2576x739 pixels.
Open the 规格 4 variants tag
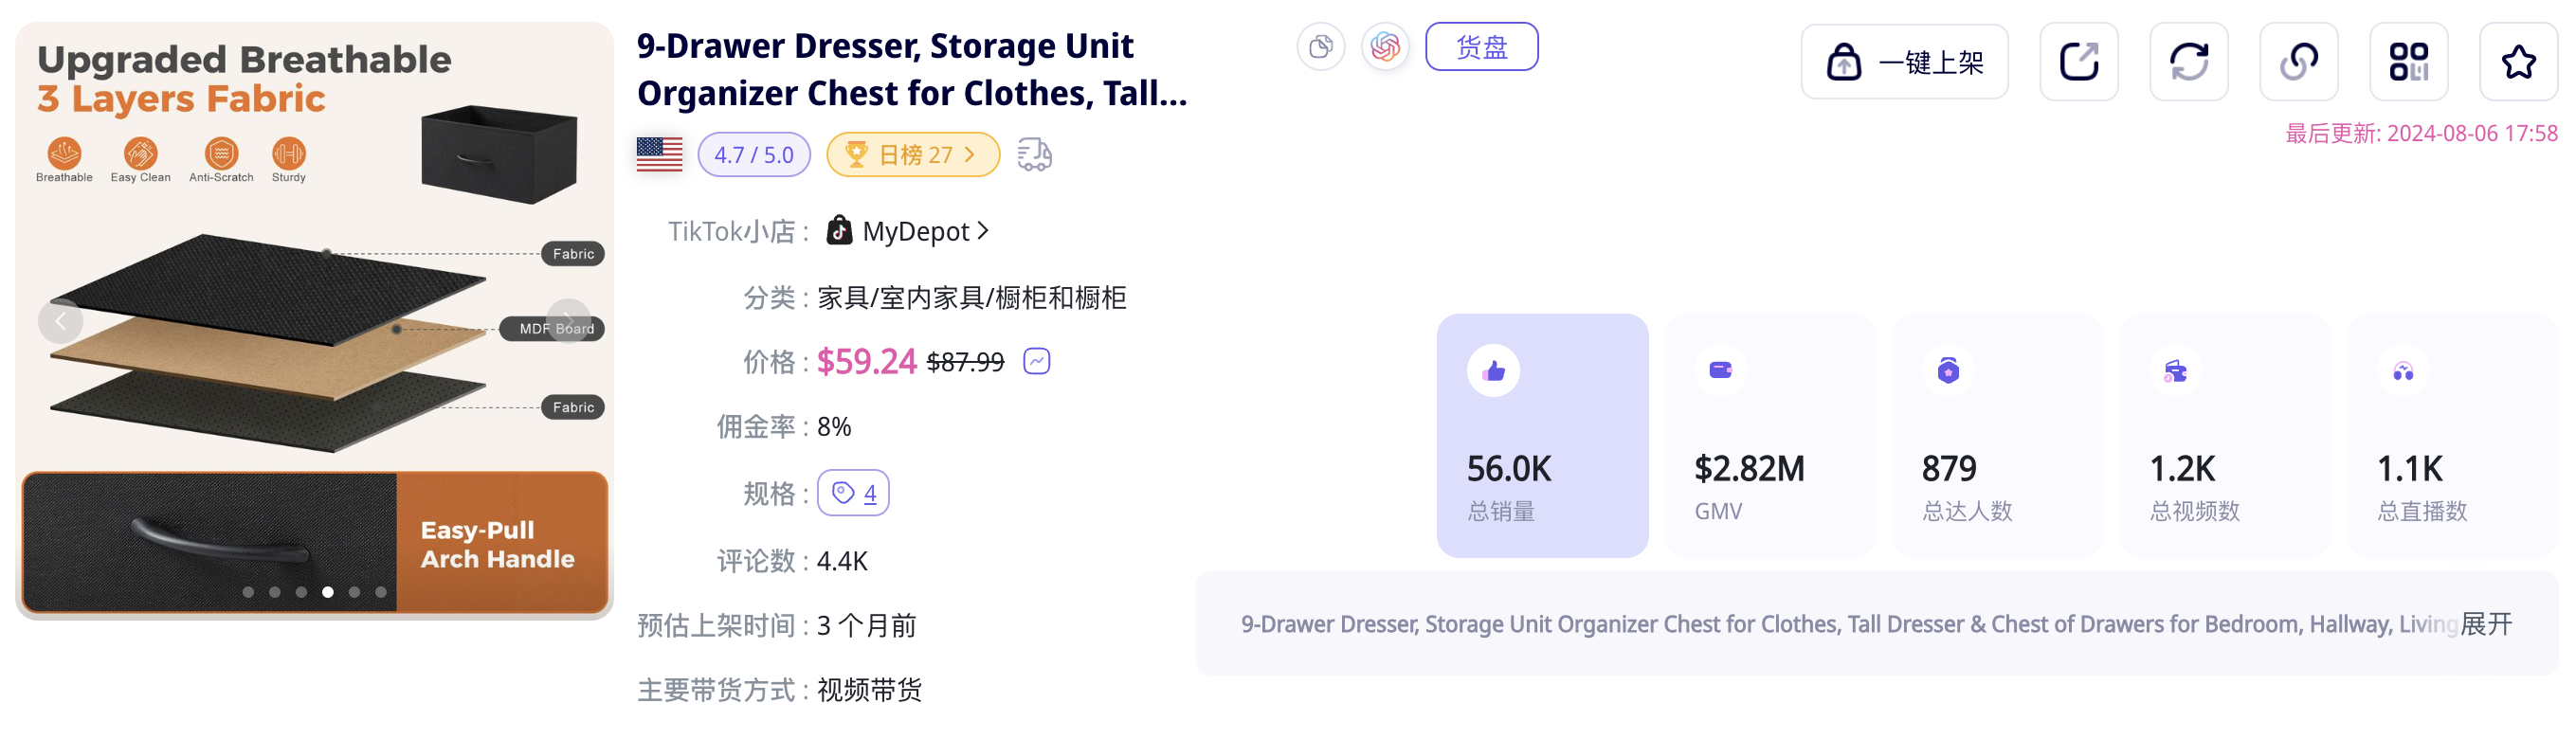[853, 493]
